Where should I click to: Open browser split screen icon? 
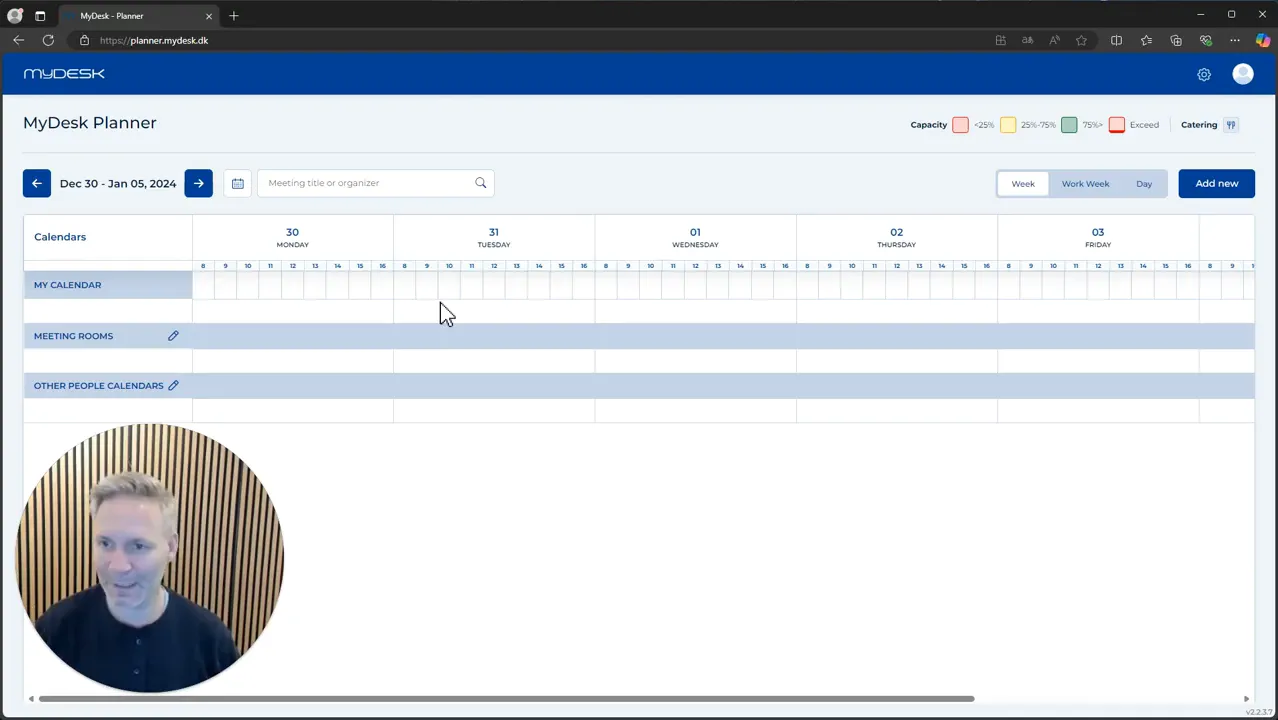[1116, 40]
